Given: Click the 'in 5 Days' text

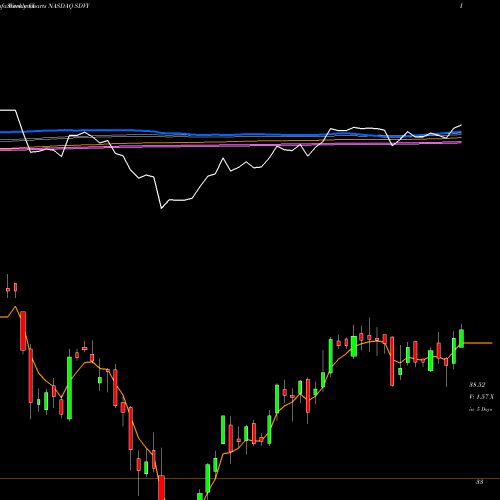Looking at the screenshot, I should pos(481,409).
